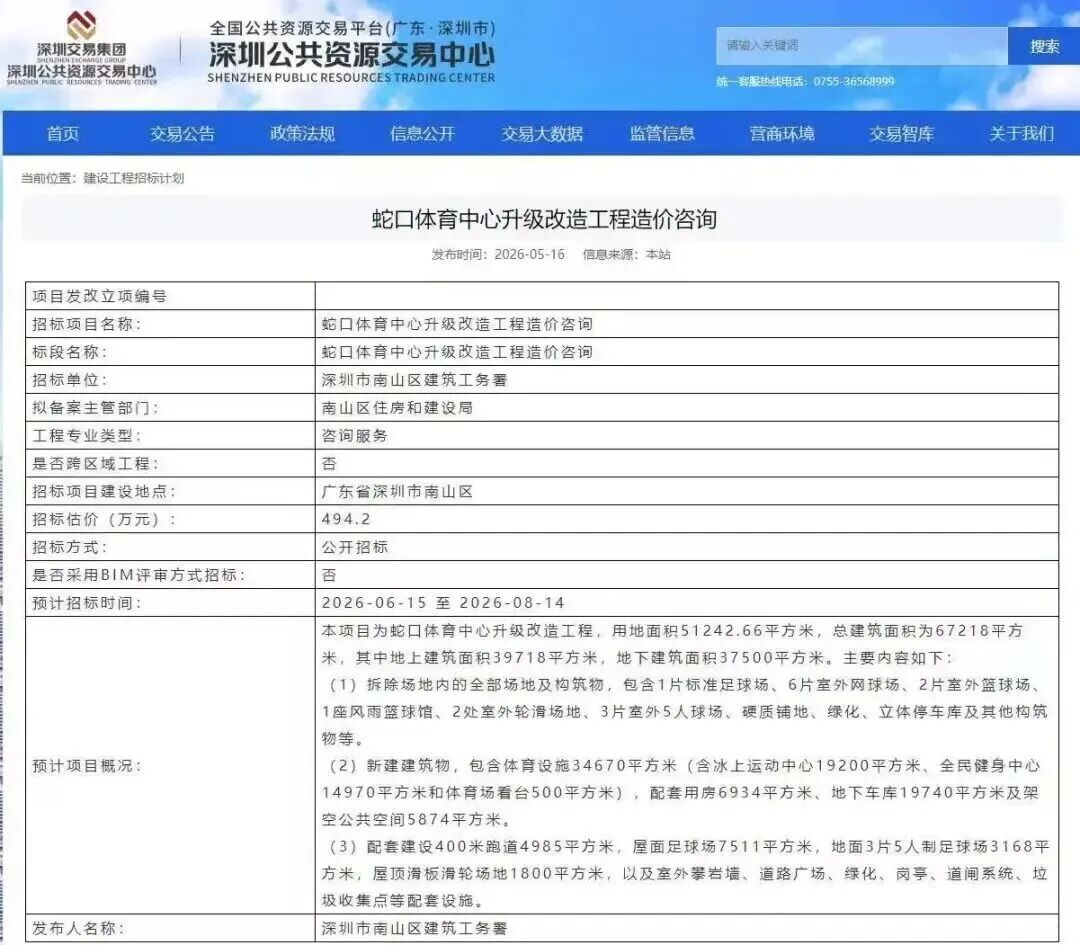Click the overview line starting 本项目为蛇口体育中心升级改造工程
Image resolution: width=1080 pixels, height=945 pixels.
(x=672, y=644)
